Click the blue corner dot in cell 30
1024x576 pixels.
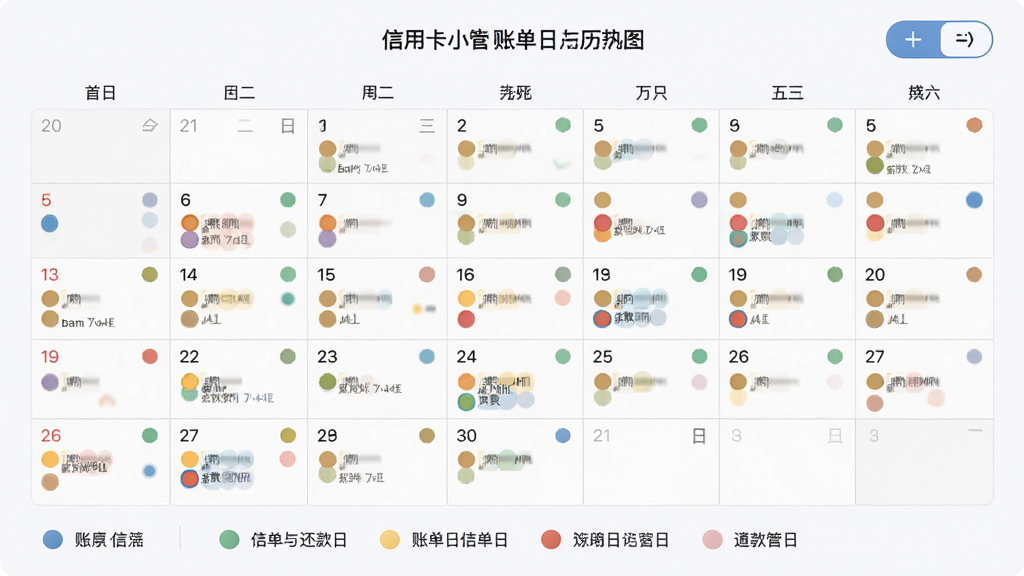(563, 436)
